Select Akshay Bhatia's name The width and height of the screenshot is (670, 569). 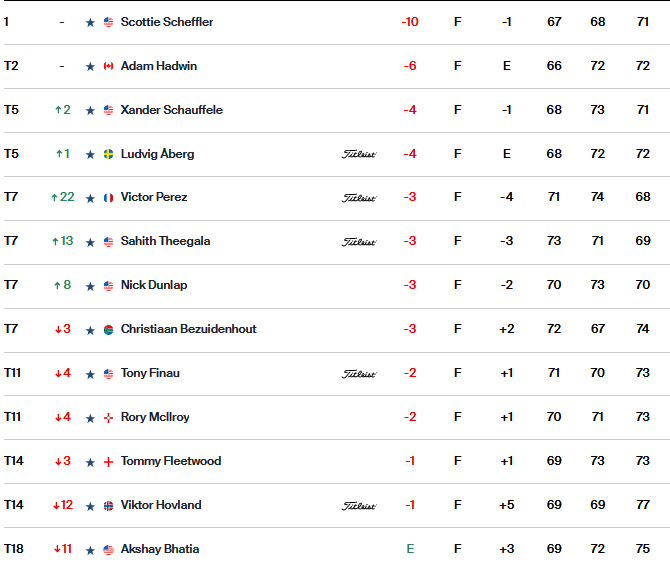[160, 549]
